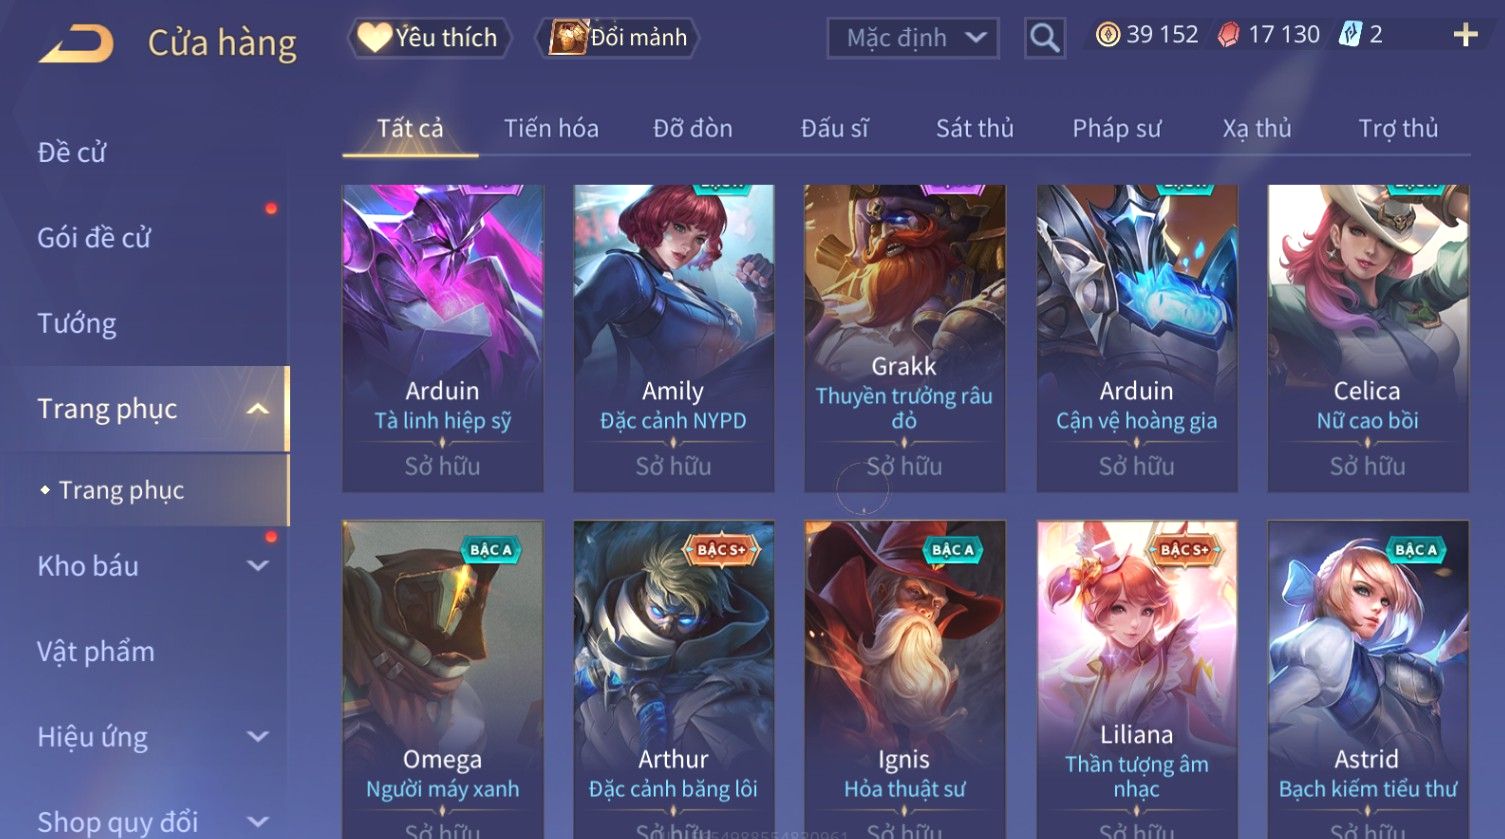Tap the gold coin balance icon
This screenshot has width=1505, height=839.
tap(1107, 36)
